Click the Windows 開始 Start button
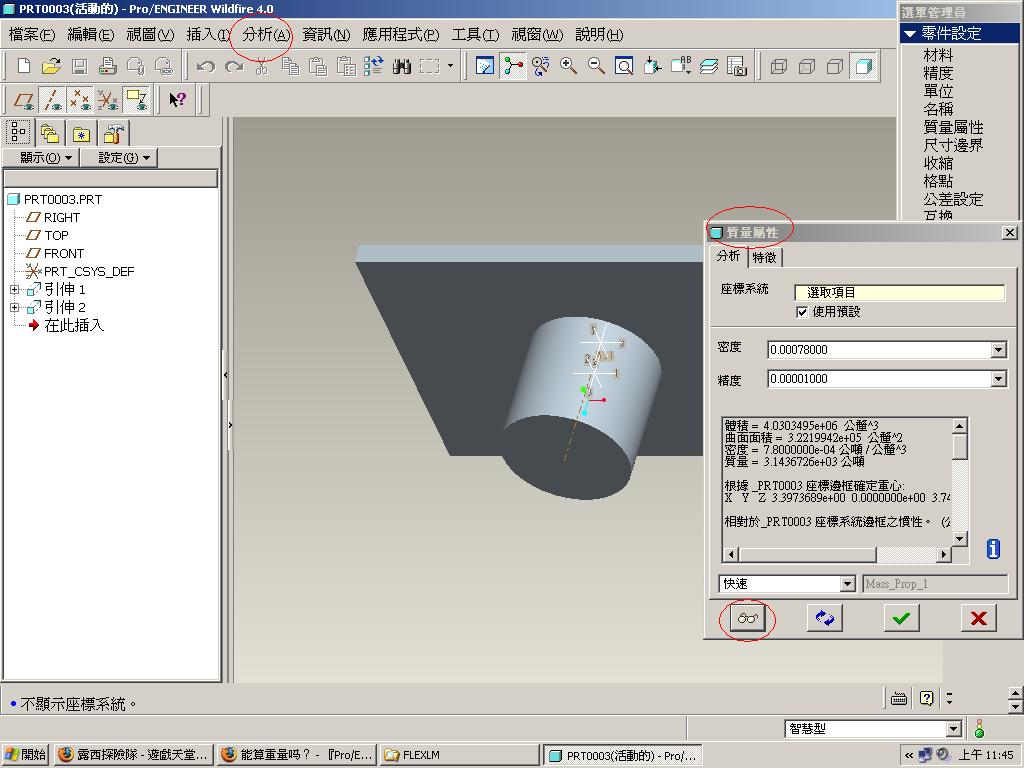Viewport: 1024px width, 768px height. [25, 754]
